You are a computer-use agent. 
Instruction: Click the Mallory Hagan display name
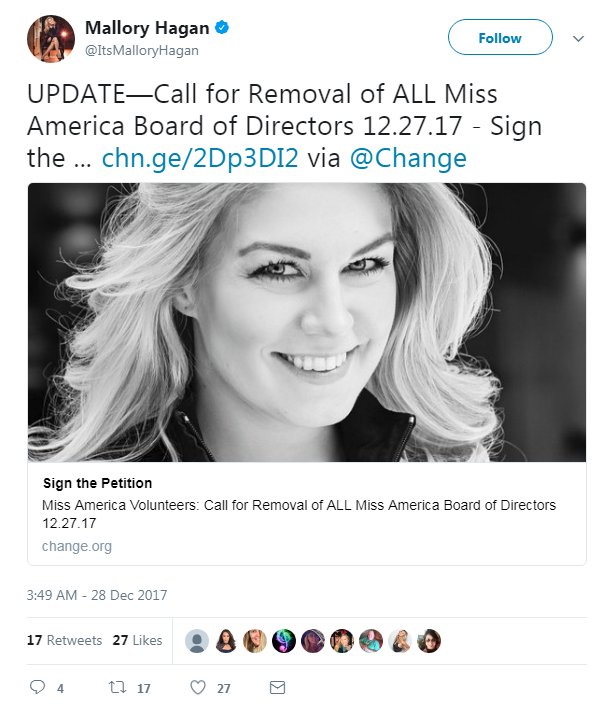pos(147,28)
